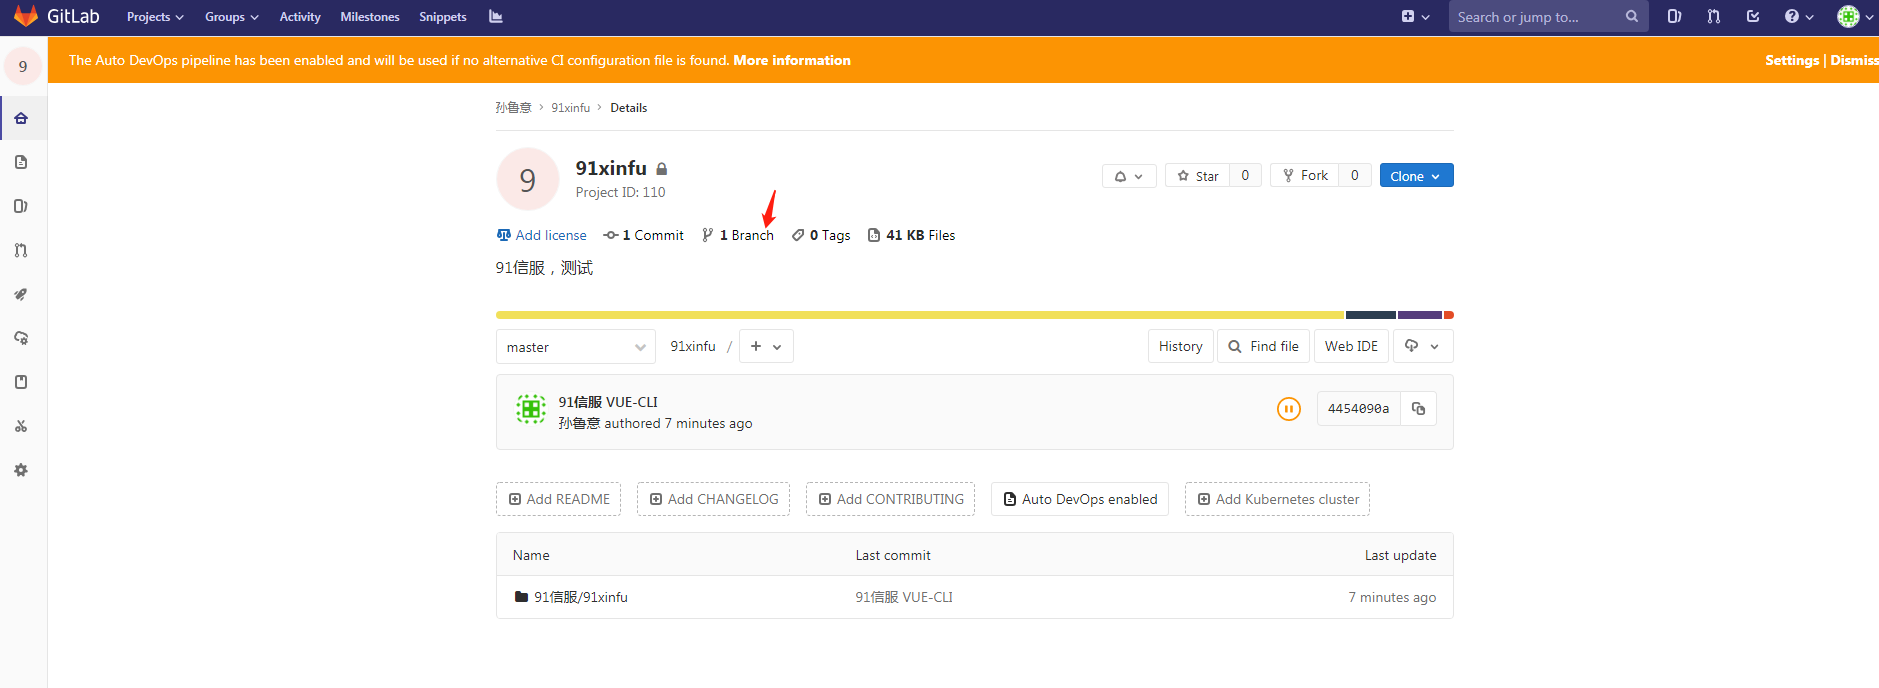Screen dimensions: 1879x688
Task: Click the Details breadcrumb
Action: pos(628,108)
